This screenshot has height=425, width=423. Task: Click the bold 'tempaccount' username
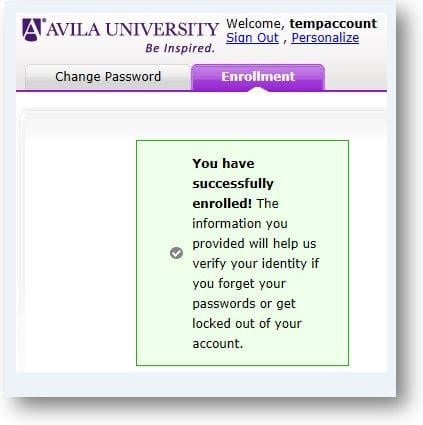tap(333, 24)
